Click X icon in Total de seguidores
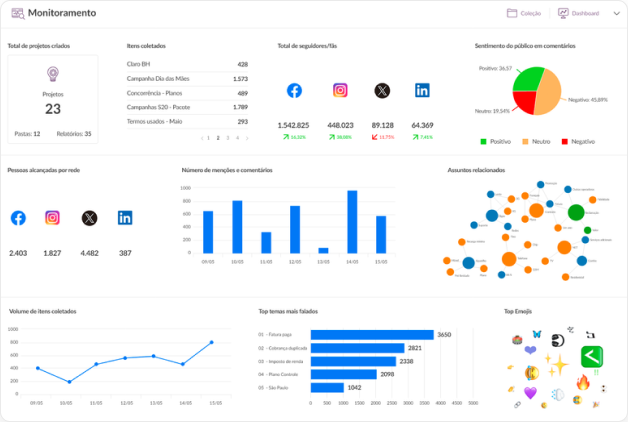The width and height of the screenshot is (628, 422). pyautogui.click(x=381, y=91)
